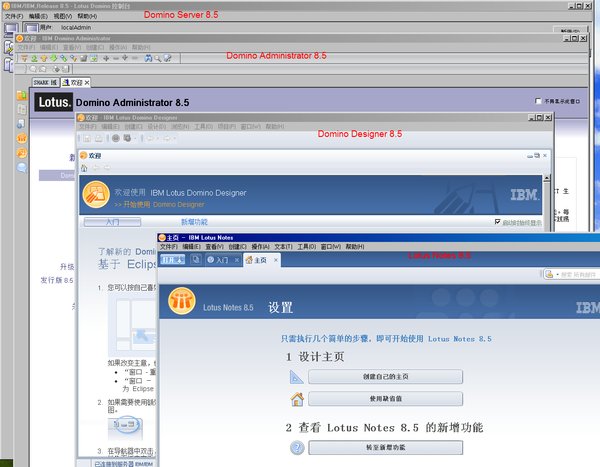Open 帮助(H) menu in Domino Administrator
This screenshot has height=467, width=600.
click(x=141, y=47)
